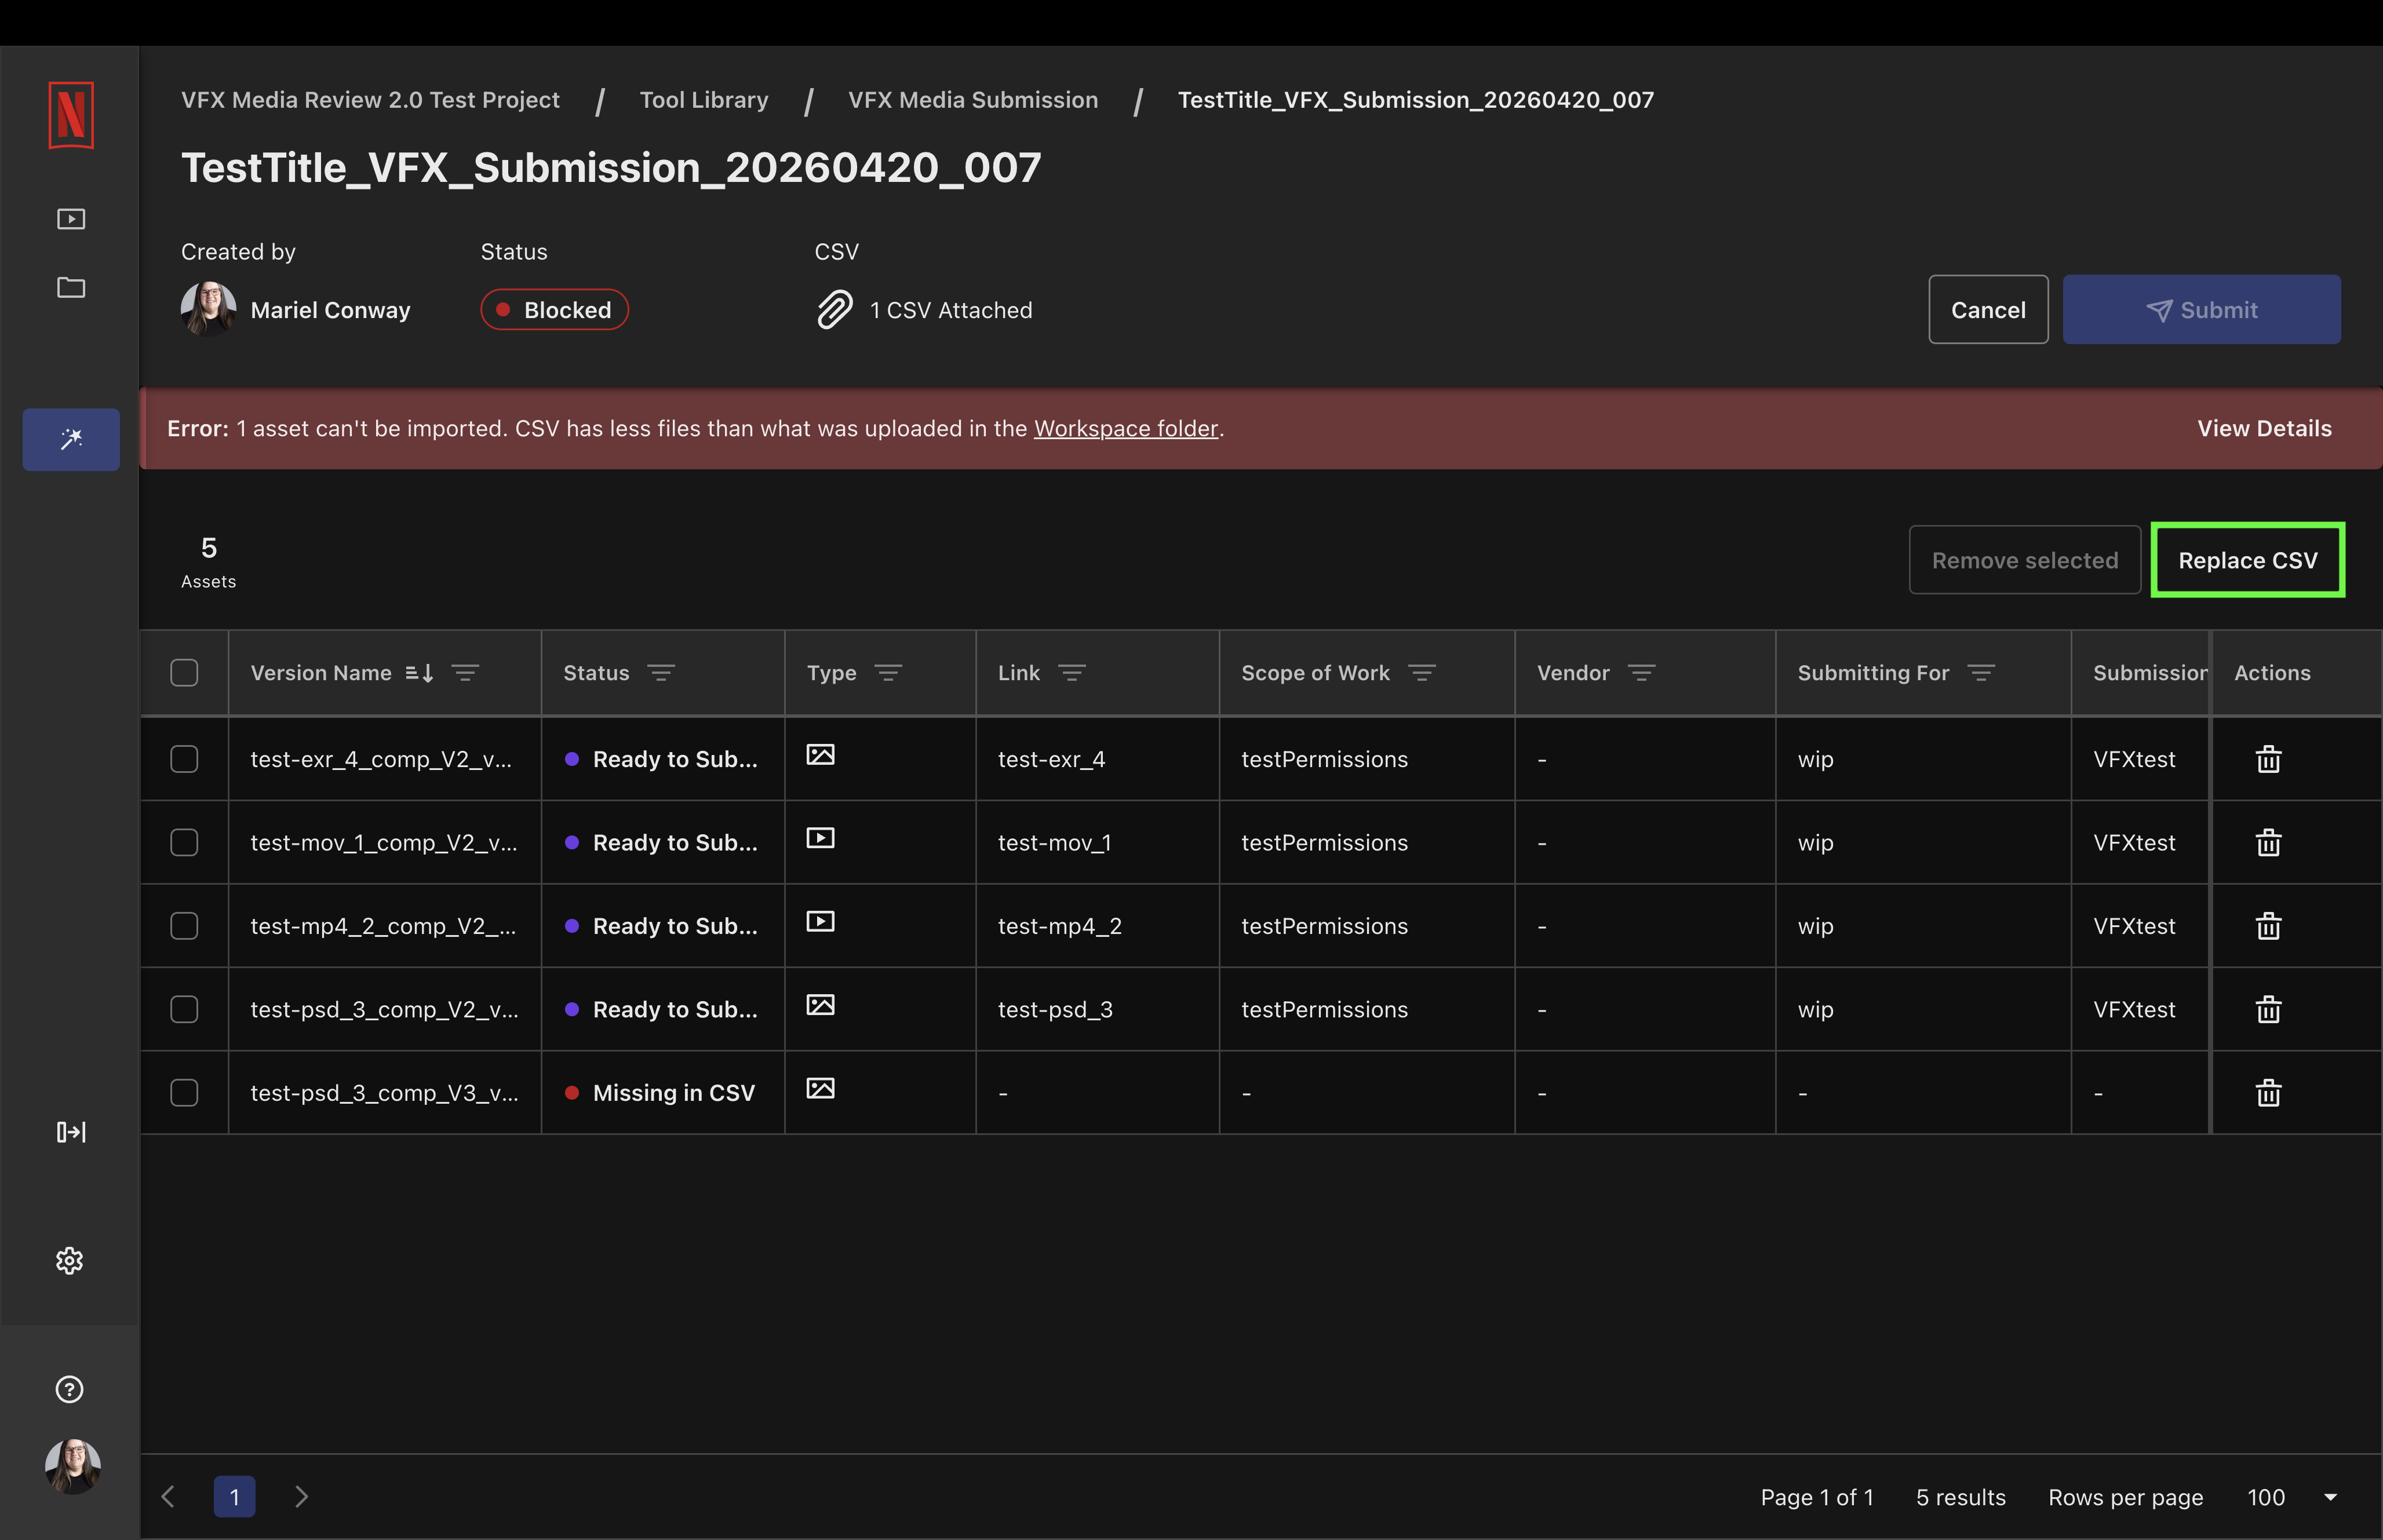
Task: Go to the previous page arrow
Action: [x=168, y=1497]
